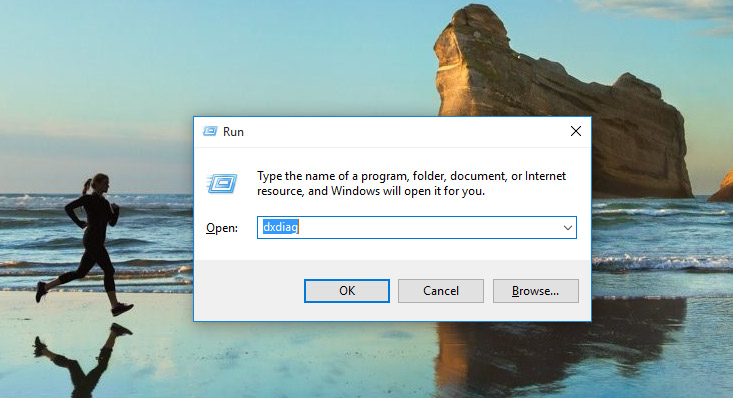733x398 pixels.
Task: Click the 'Type the name of a program' description
Action: point(411,183)
